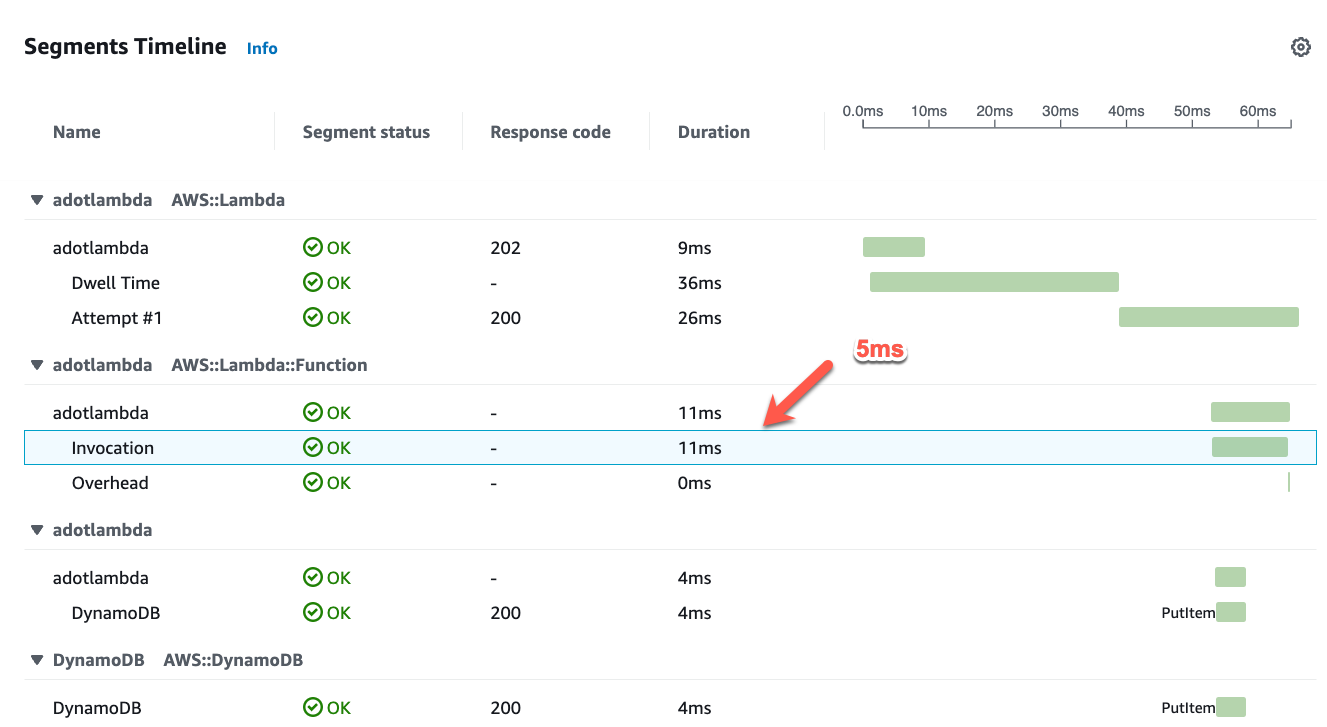Screen dimensions: 1327x727
Task: Select the Overhead segment row
Action: 110,483
